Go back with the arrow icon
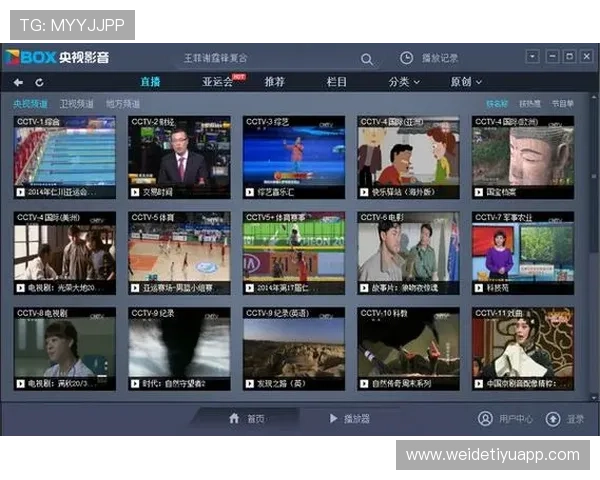 [x=18, y=82]
